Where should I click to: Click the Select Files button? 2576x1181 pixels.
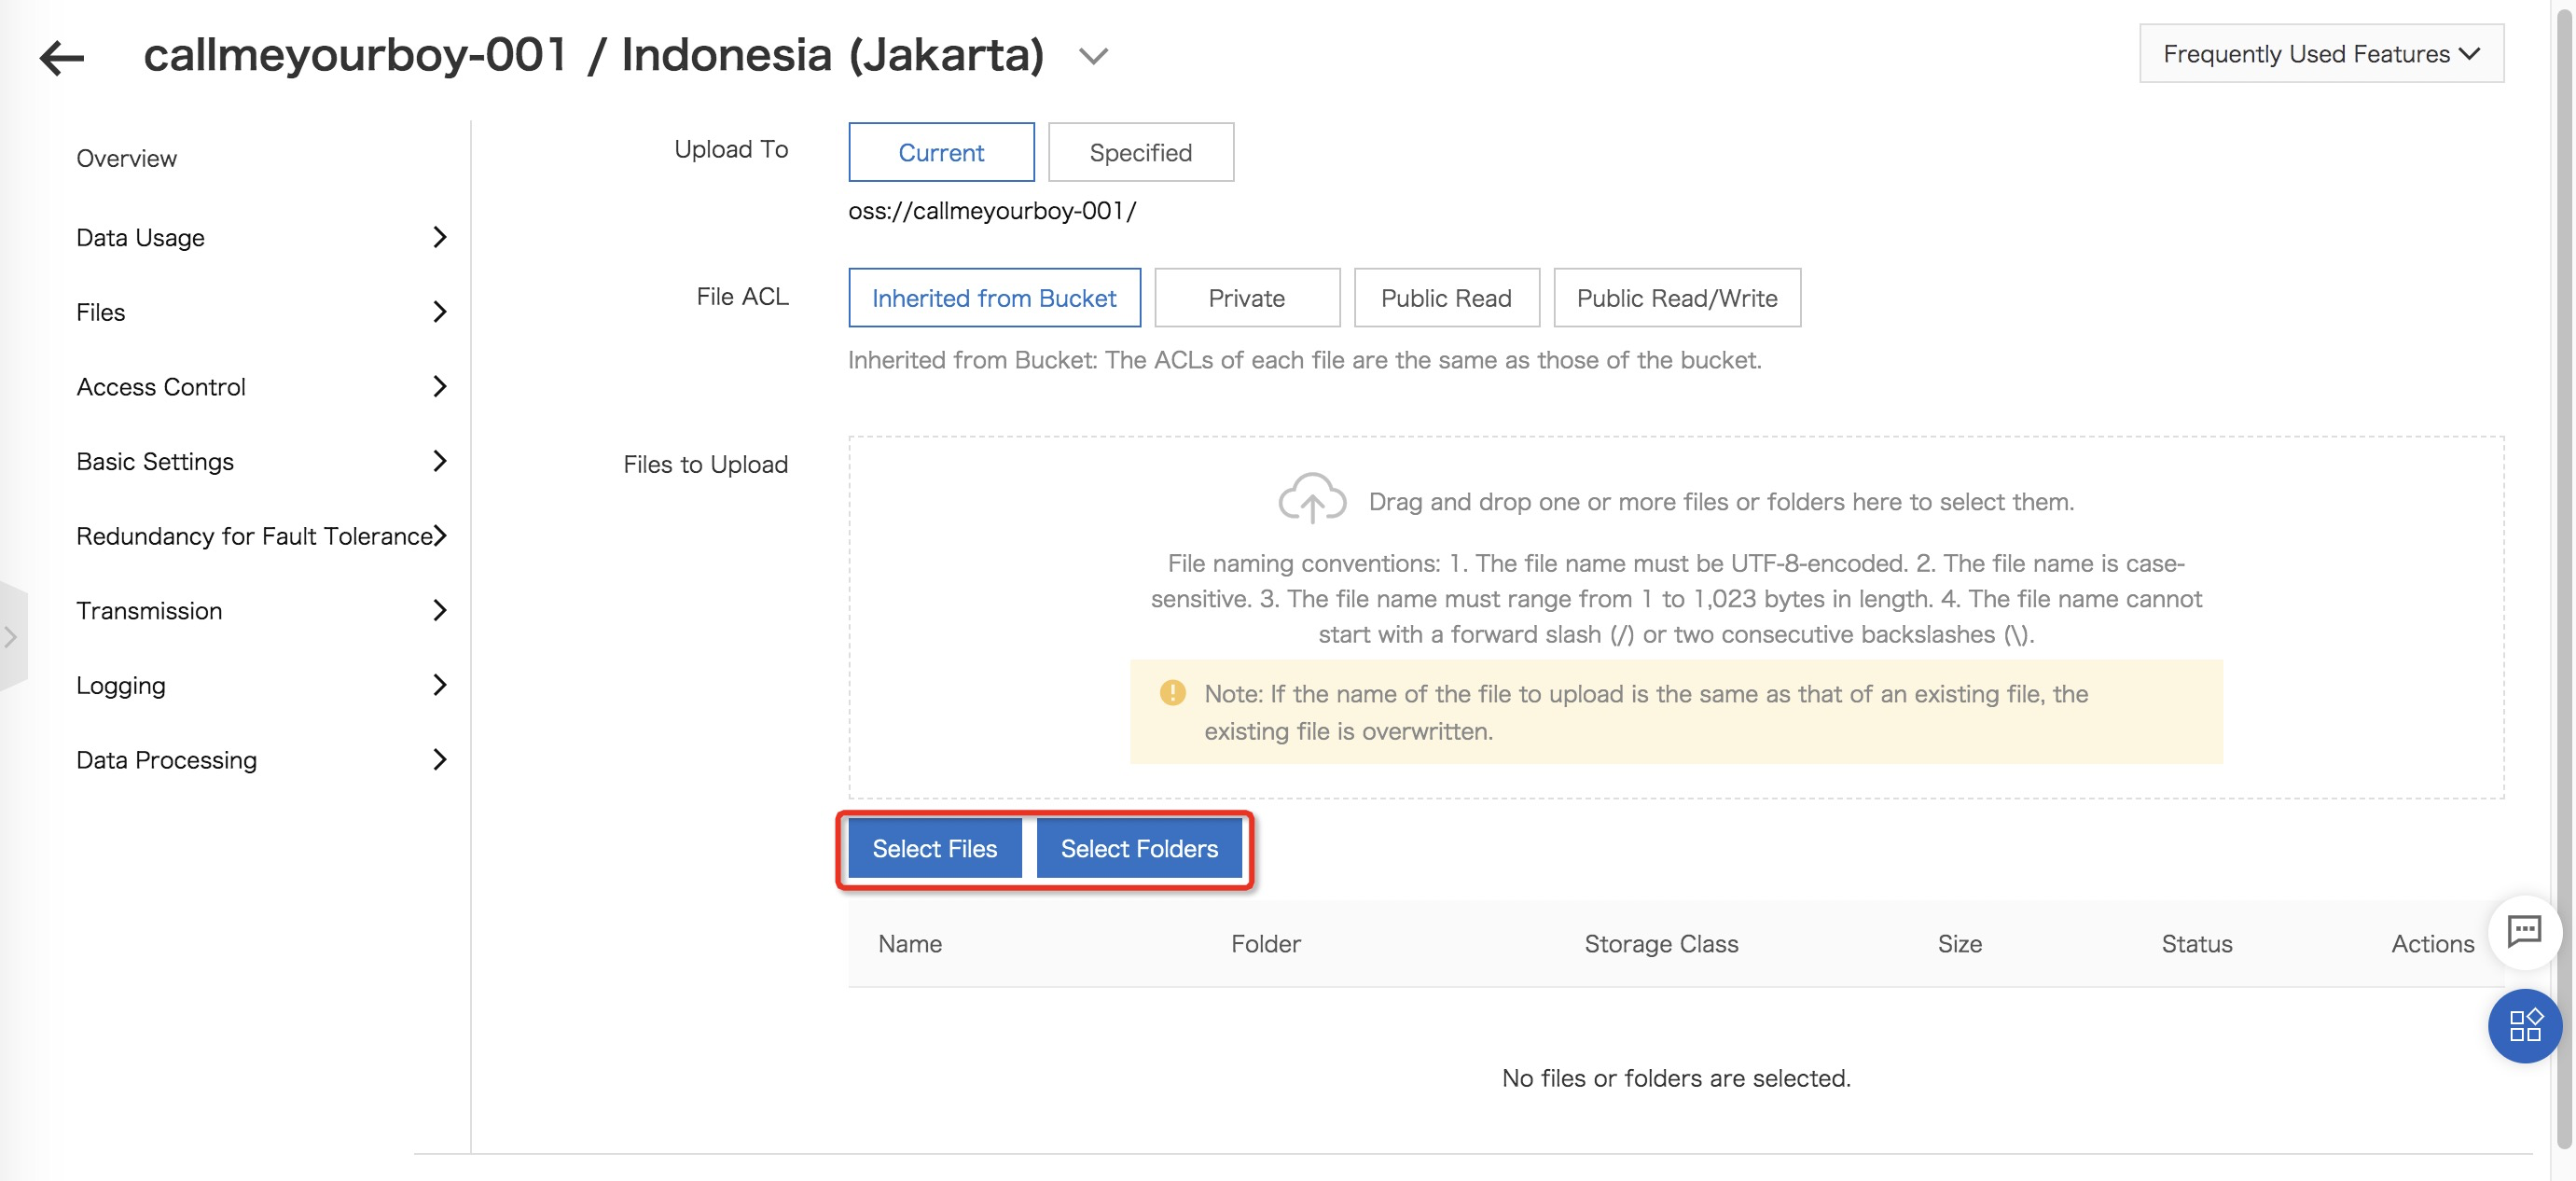pos(934,848)
